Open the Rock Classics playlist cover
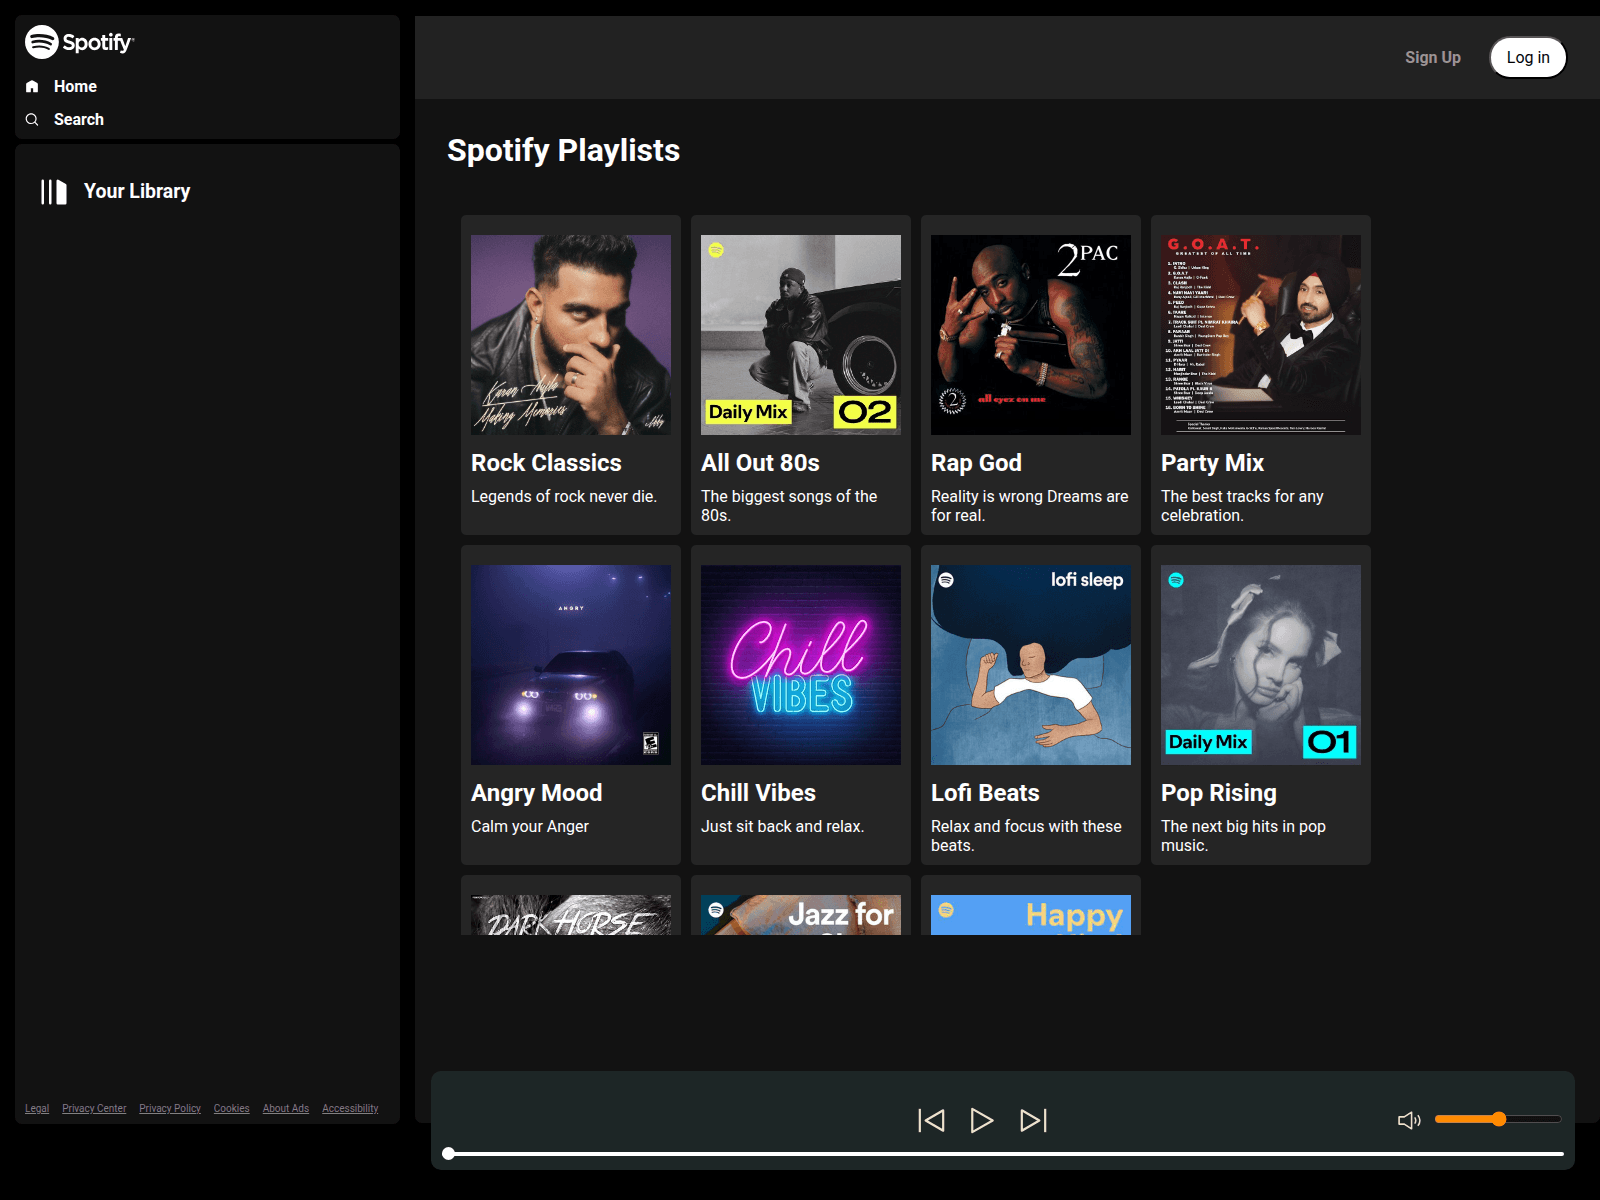 coord(571,335)
